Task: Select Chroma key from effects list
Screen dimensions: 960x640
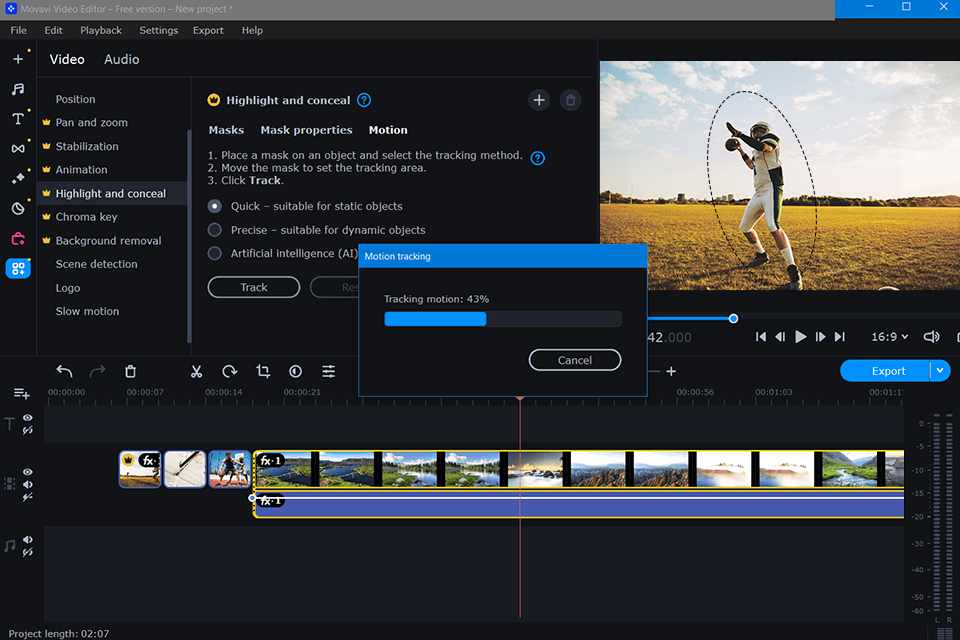Action: coord(86,217)
